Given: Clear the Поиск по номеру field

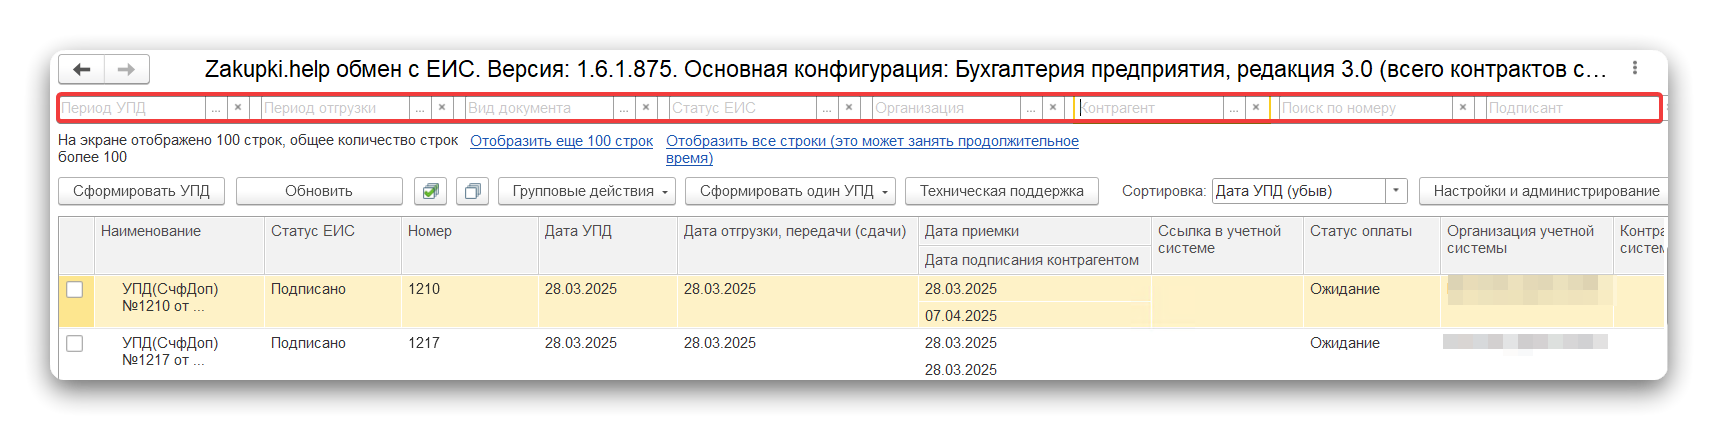Looking at the screenshot, I should pos(1463,108).
